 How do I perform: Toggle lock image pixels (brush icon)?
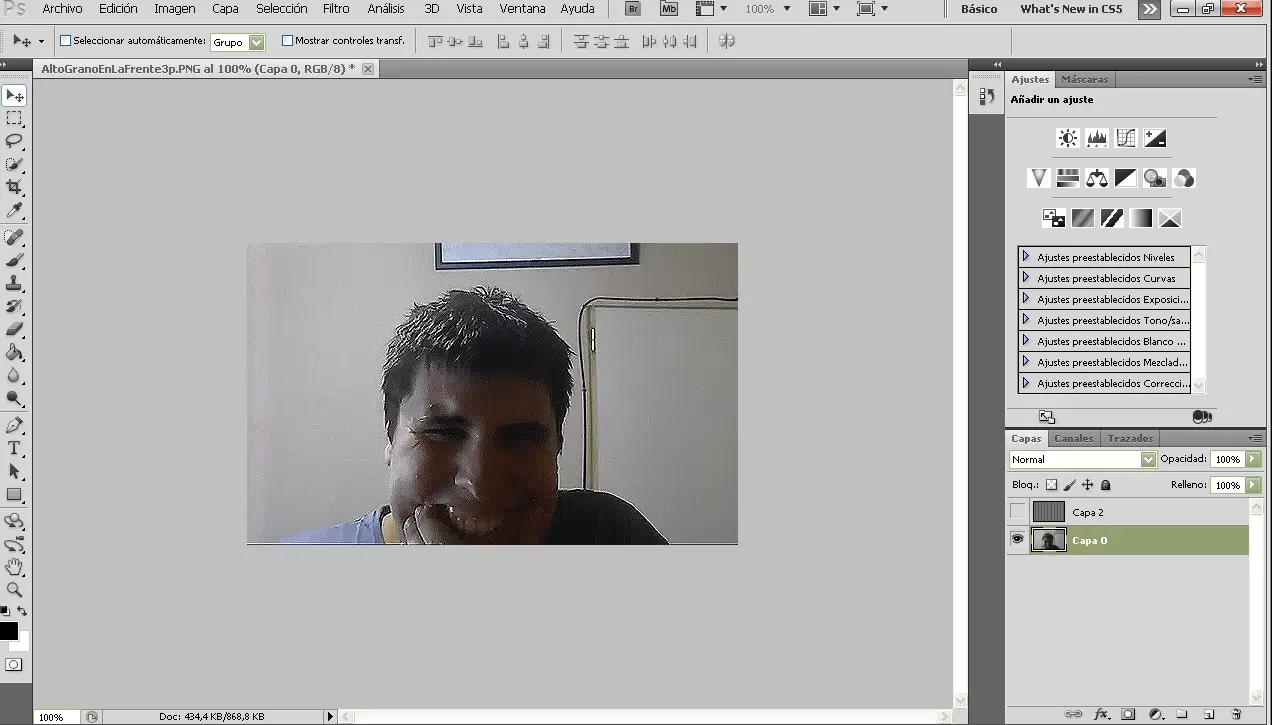pyautogui.click(x=1069, y=485)
